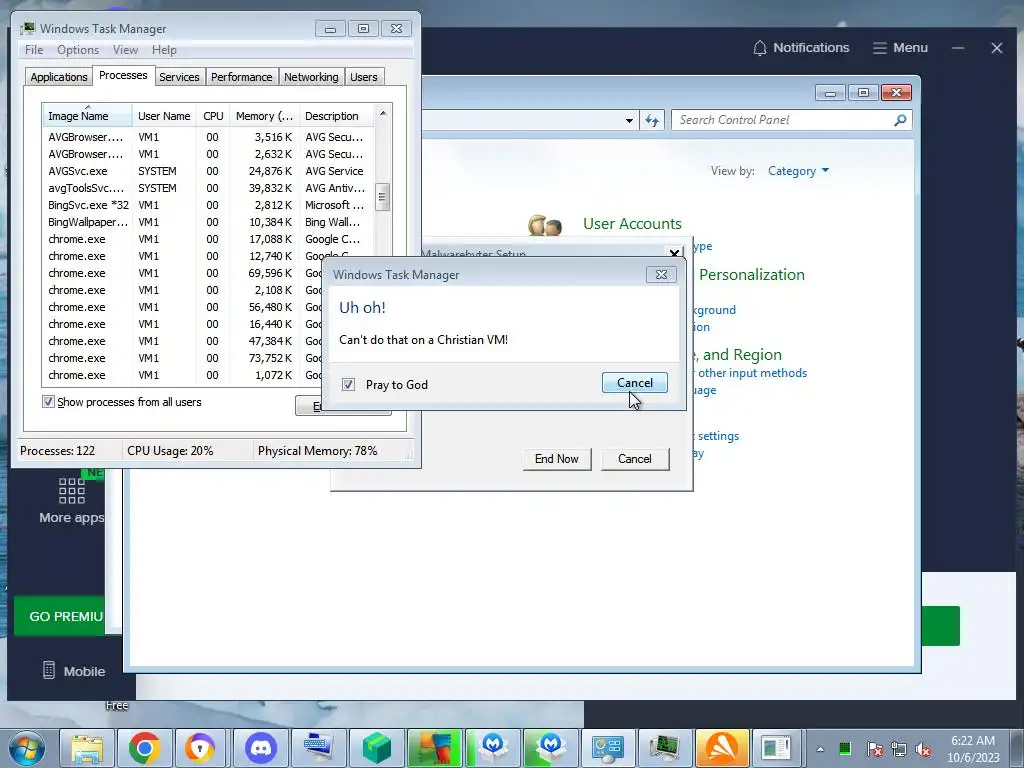Click the Control Panel refresh arrows button
The height and width of the screenshot is (768, 1024).
652,120
